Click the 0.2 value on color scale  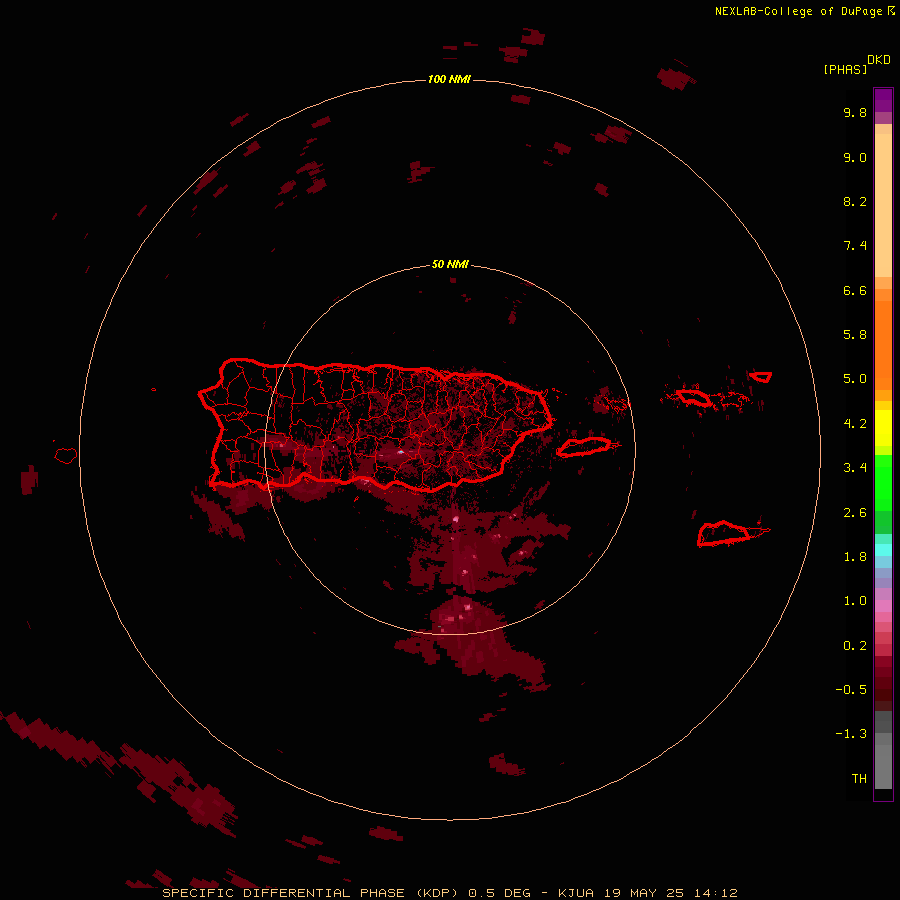coord(855,646)
